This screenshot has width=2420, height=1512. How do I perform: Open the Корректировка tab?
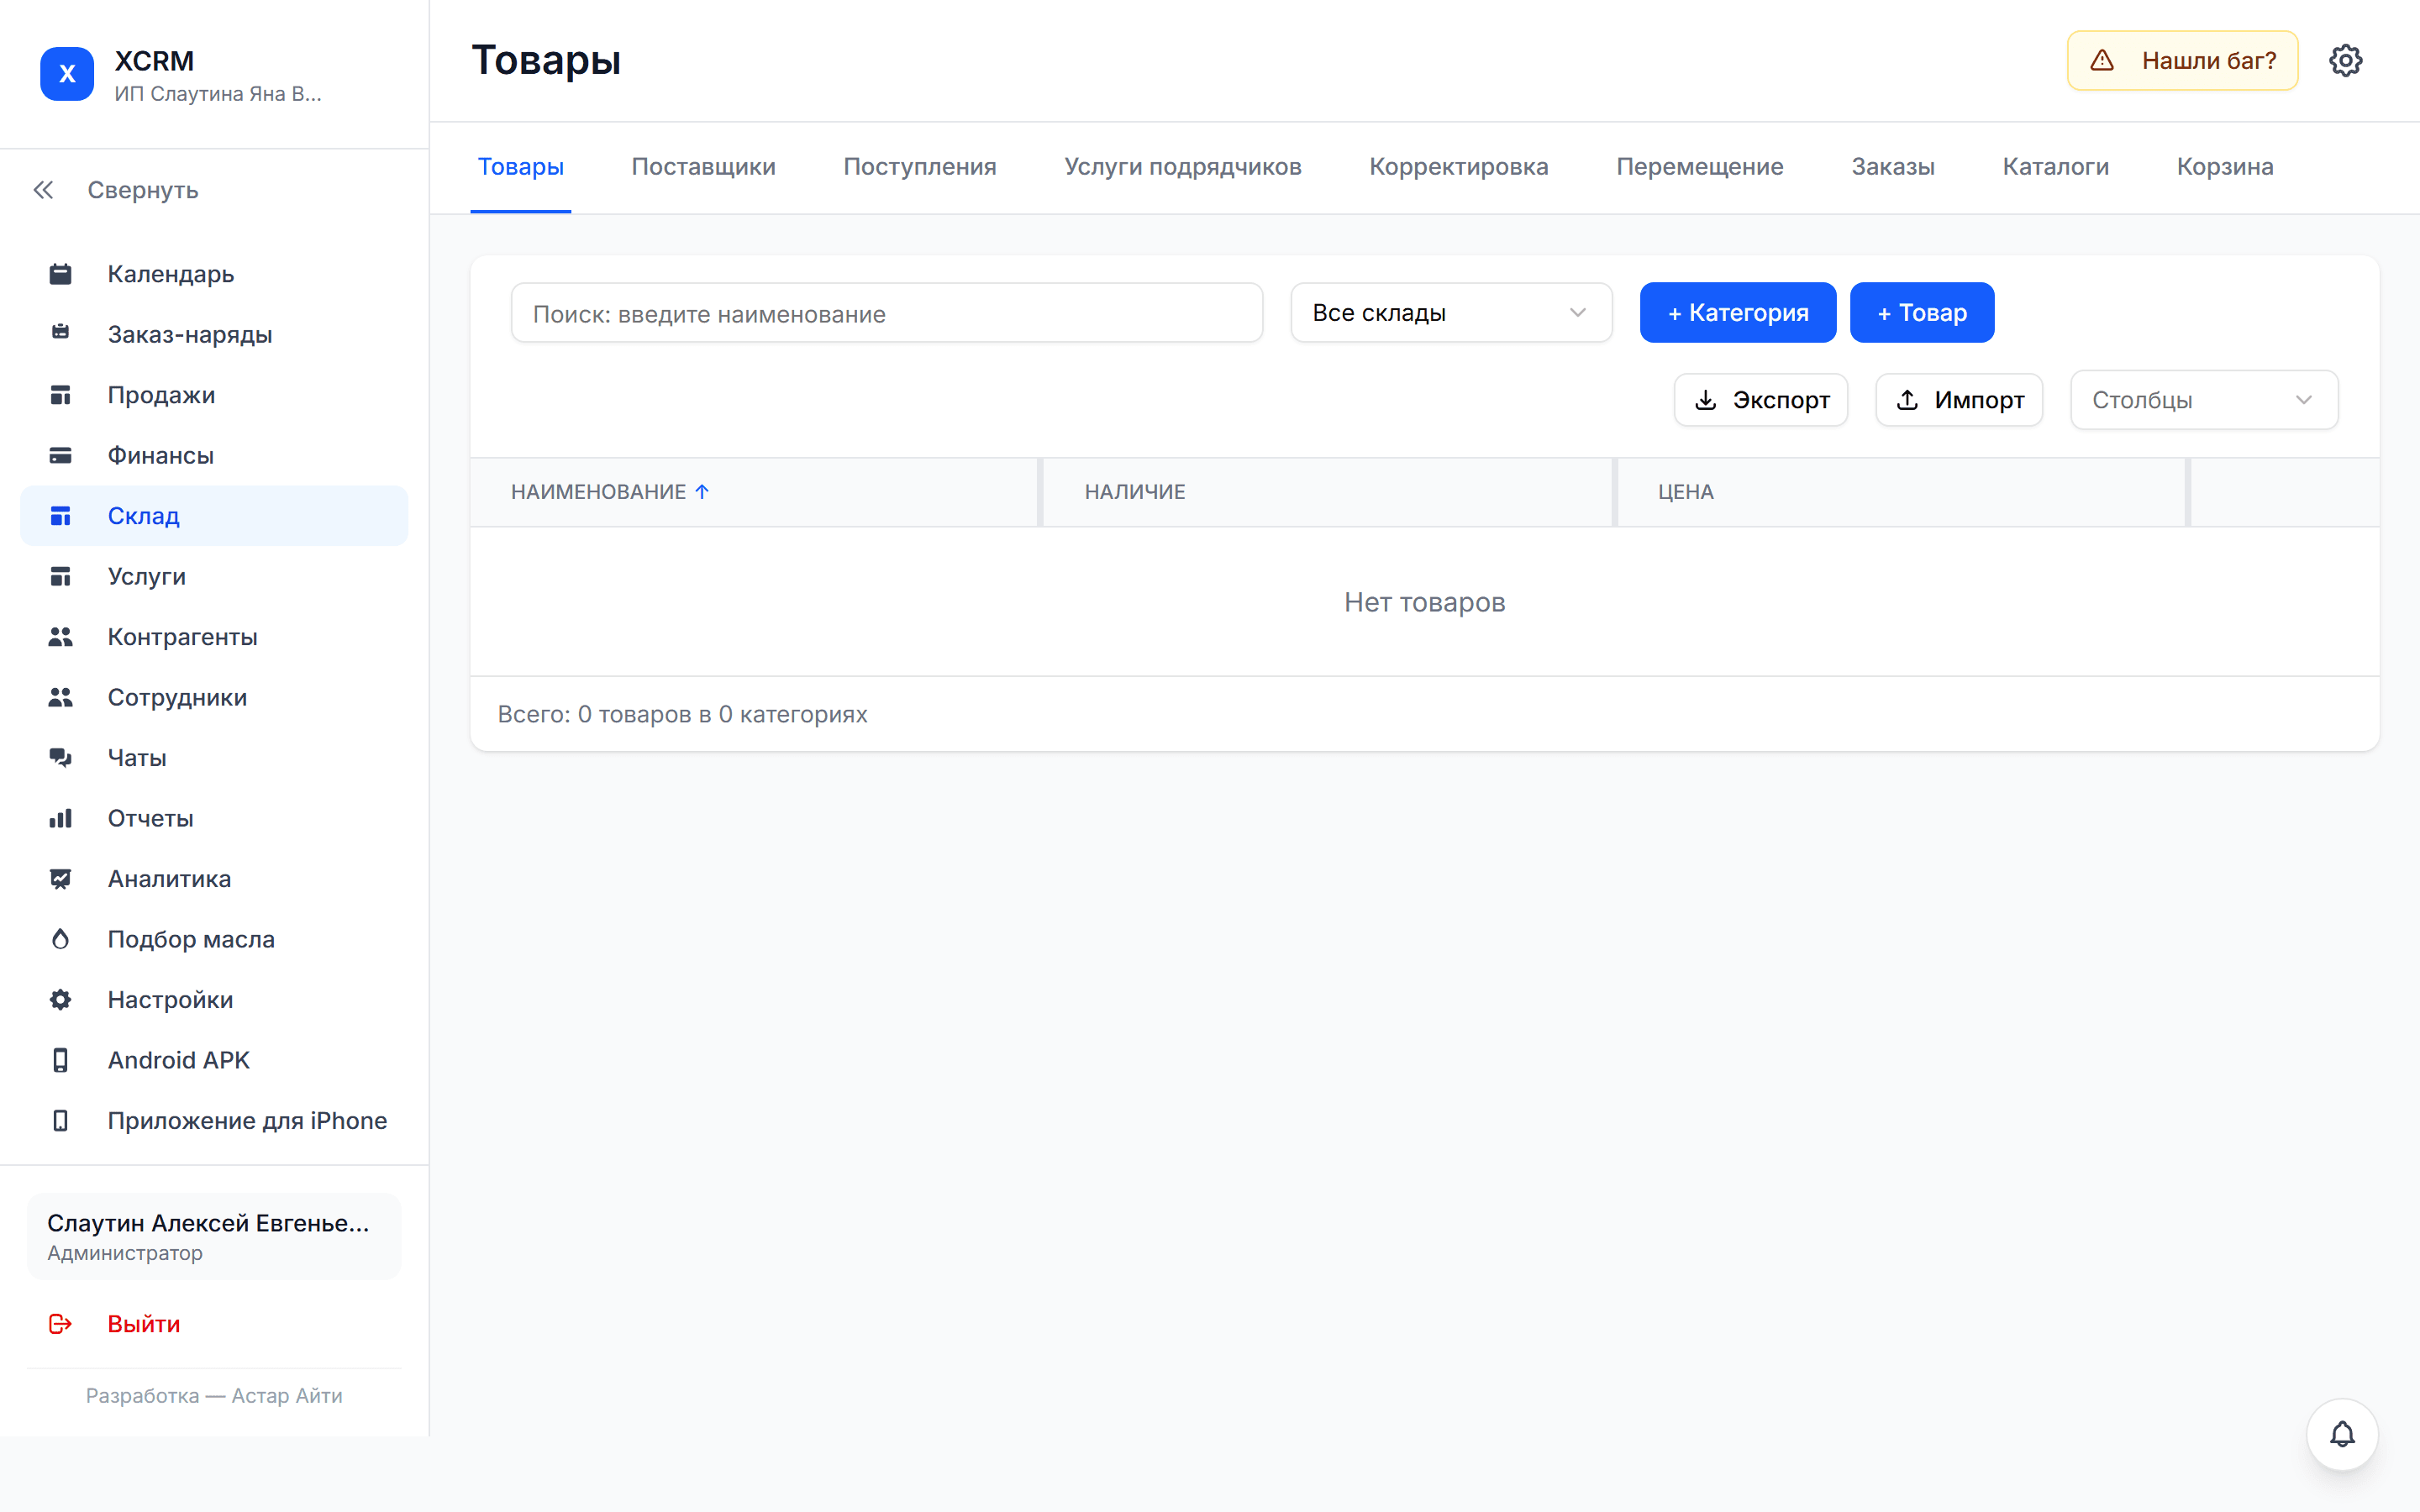[1459, 167]
